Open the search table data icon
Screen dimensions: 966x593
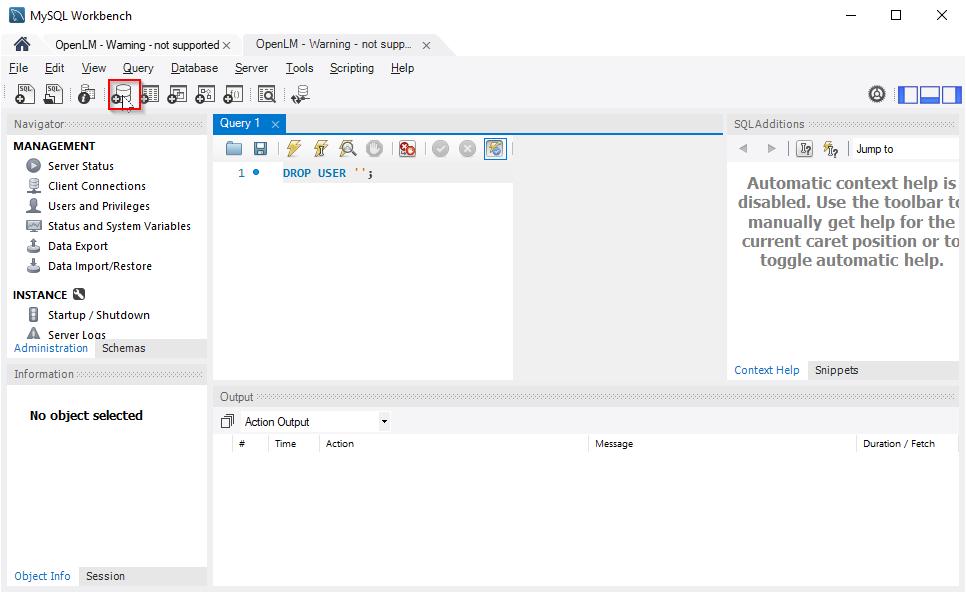point(267,95)
